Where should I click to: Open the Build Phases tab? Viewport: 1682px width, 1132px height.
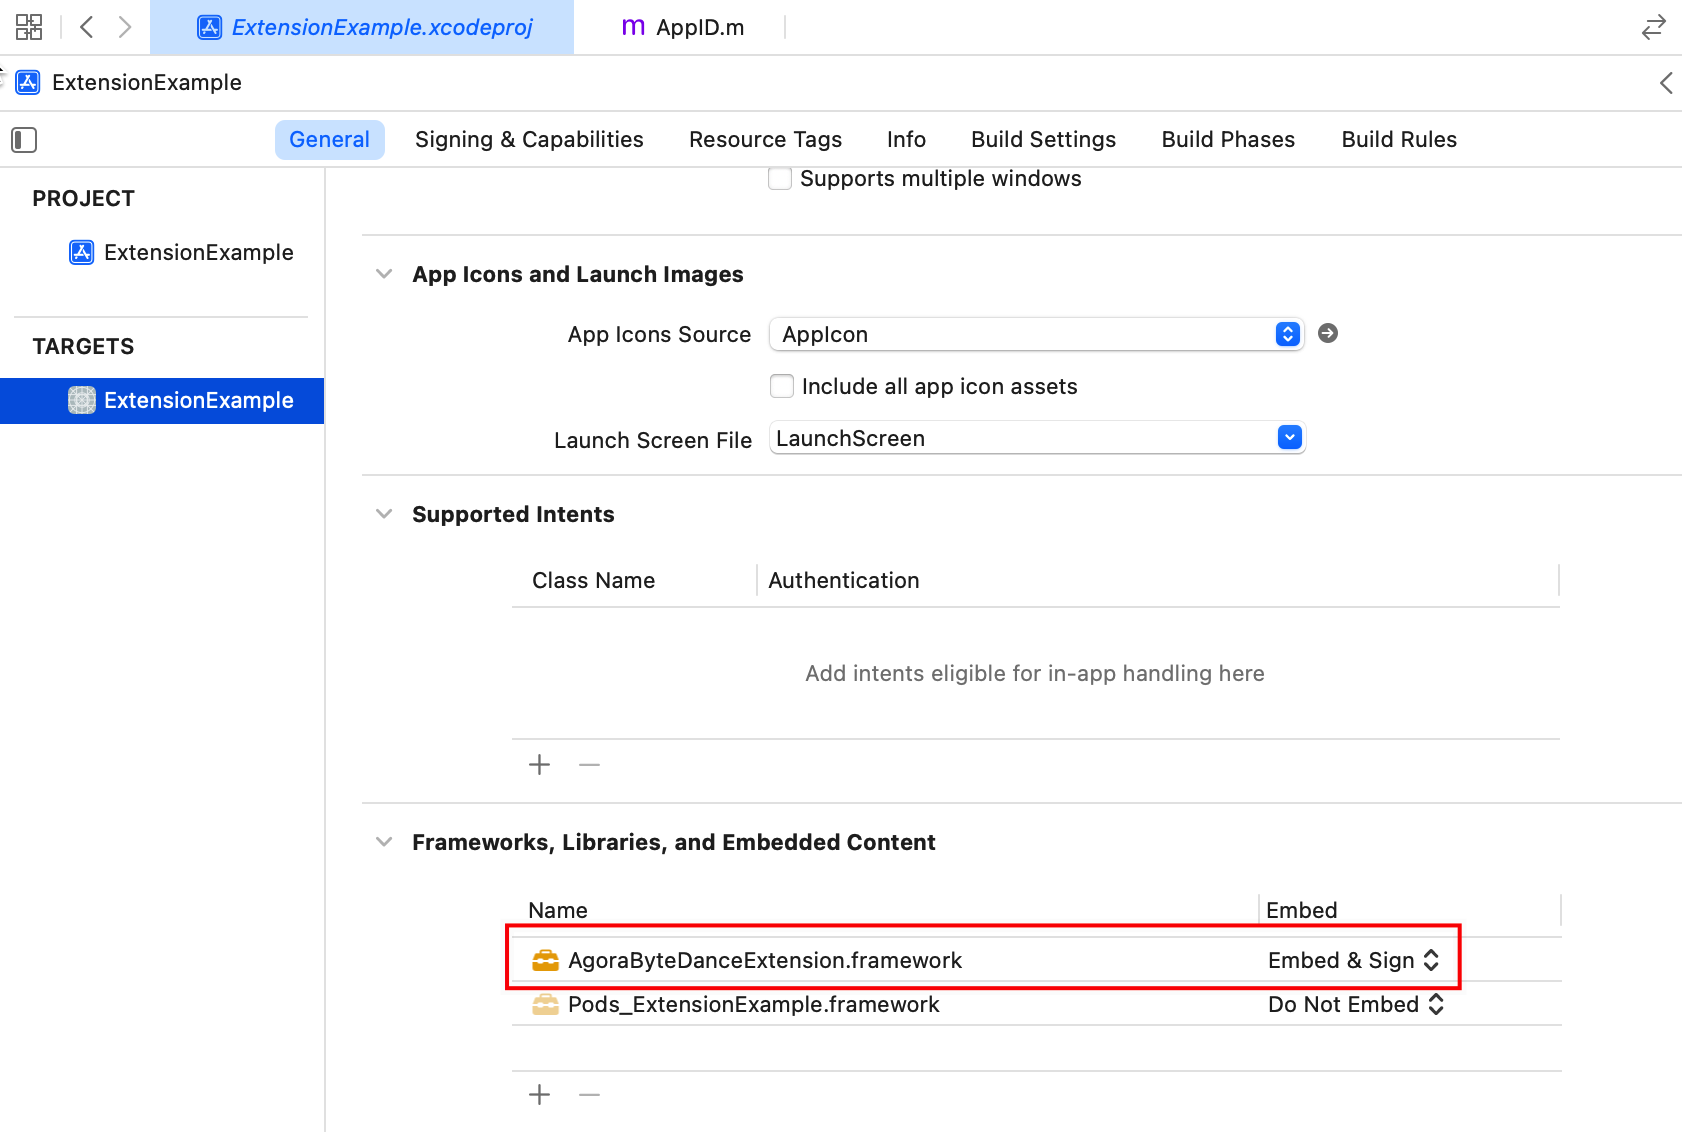point(1228,140)
